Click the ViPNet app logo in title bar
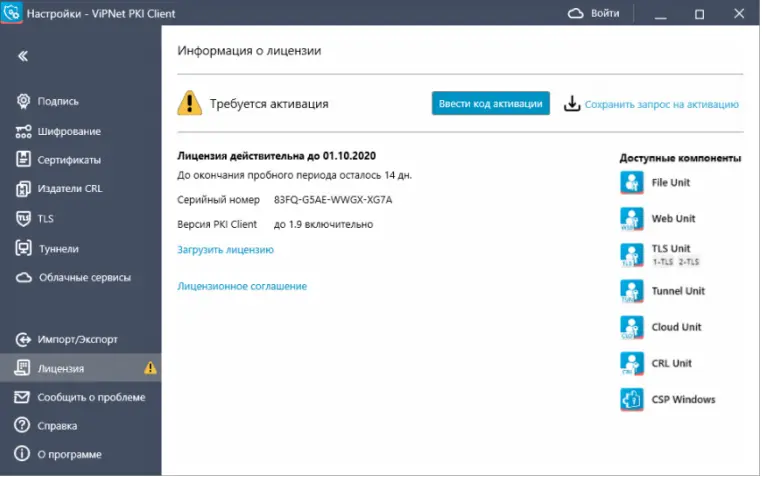The width and height of the screenshot is (762, 477). point(12,12)
